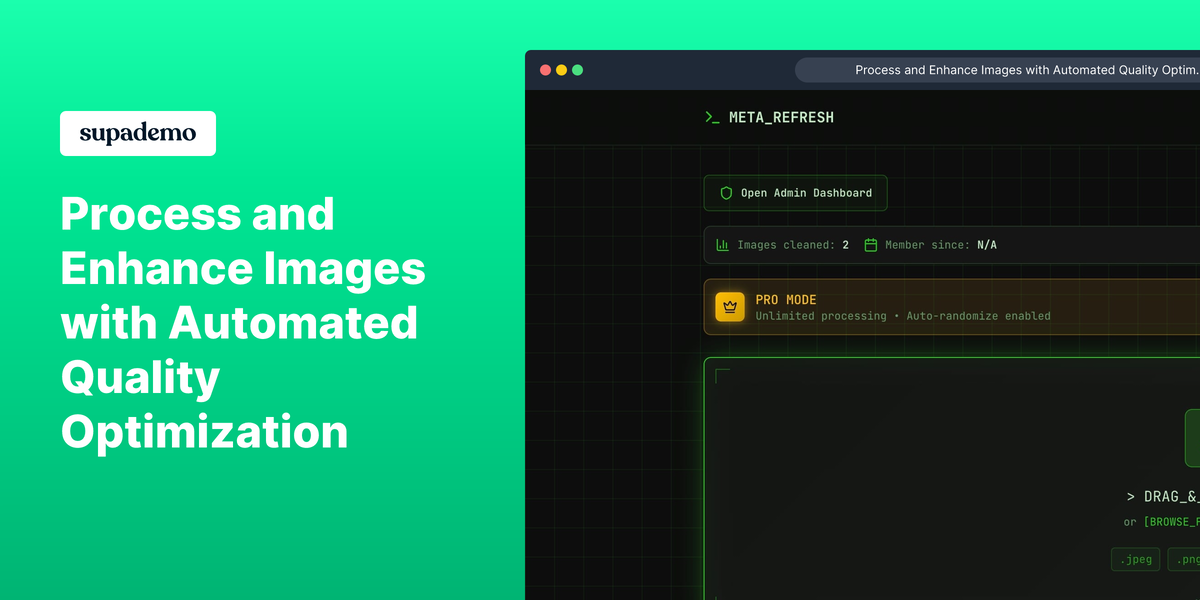Image resolution: width=1200 pixels, height=600 pixels.
Task: Click the shield icon on the Admin Dashboard button
Action: point(725,192)
